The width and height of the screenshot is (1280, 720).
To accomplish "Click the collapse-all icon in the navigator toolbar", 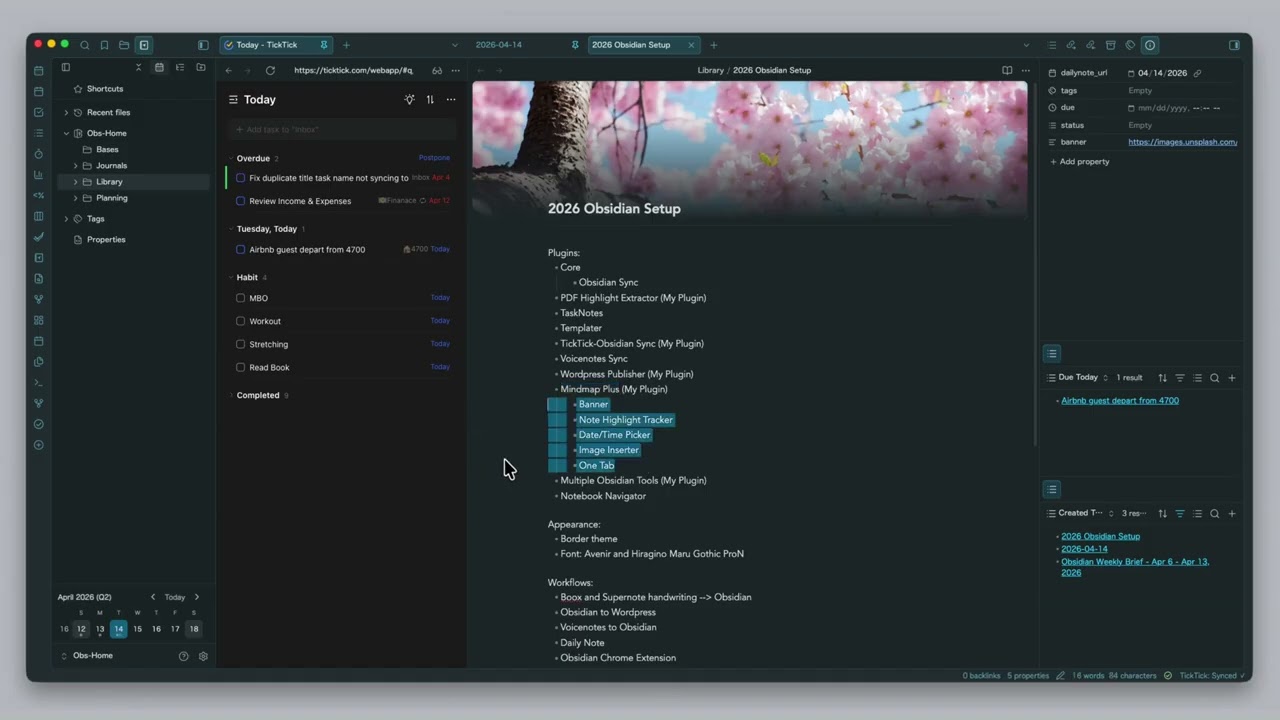I will pyautogui.click(x=139, y=67).
